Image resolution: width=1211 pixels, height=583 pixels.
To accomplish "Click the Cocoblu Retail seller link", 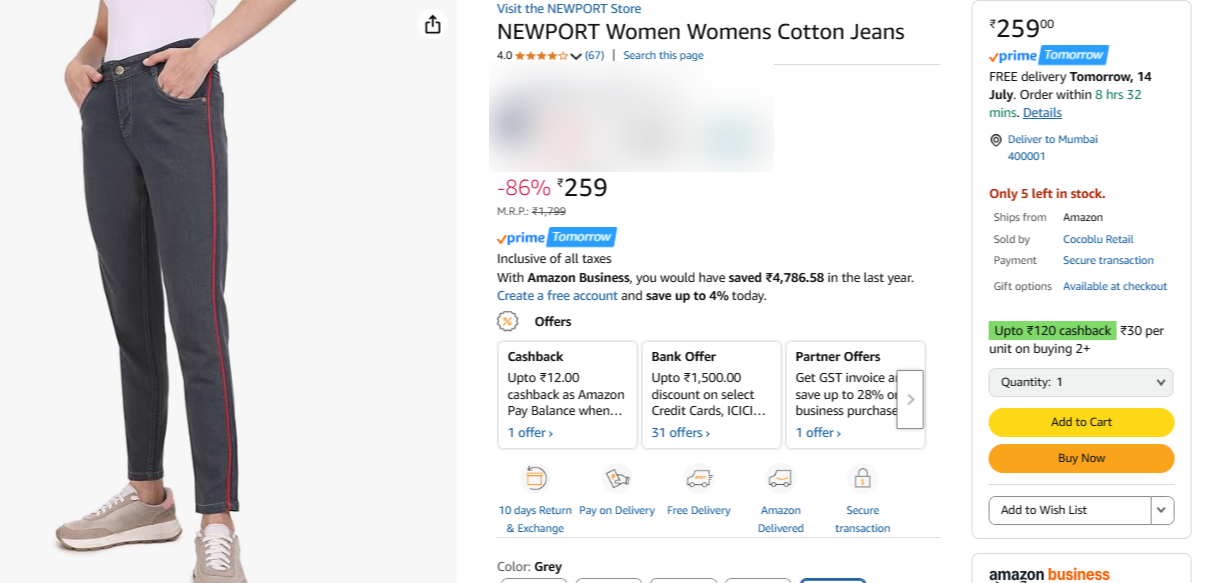I will click(1098, 239).
